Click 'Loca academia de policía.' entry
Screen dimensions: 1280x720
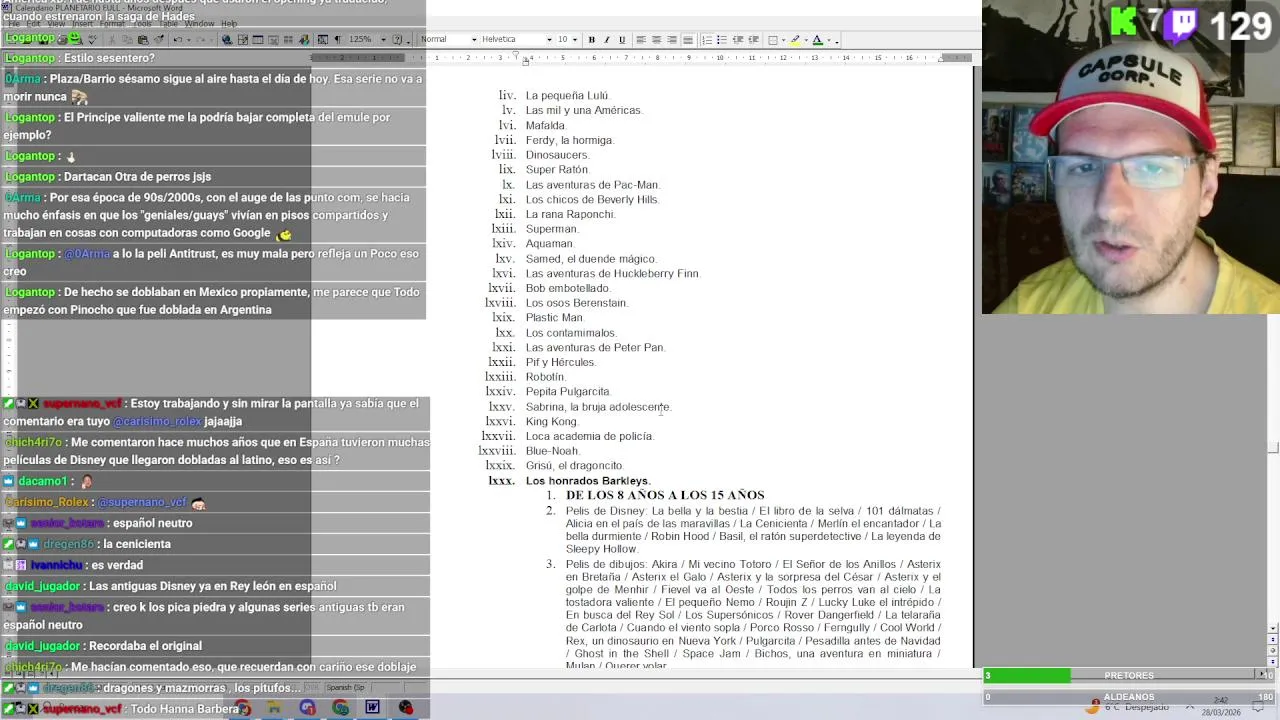pyautogui.click(x=589, y=436)
